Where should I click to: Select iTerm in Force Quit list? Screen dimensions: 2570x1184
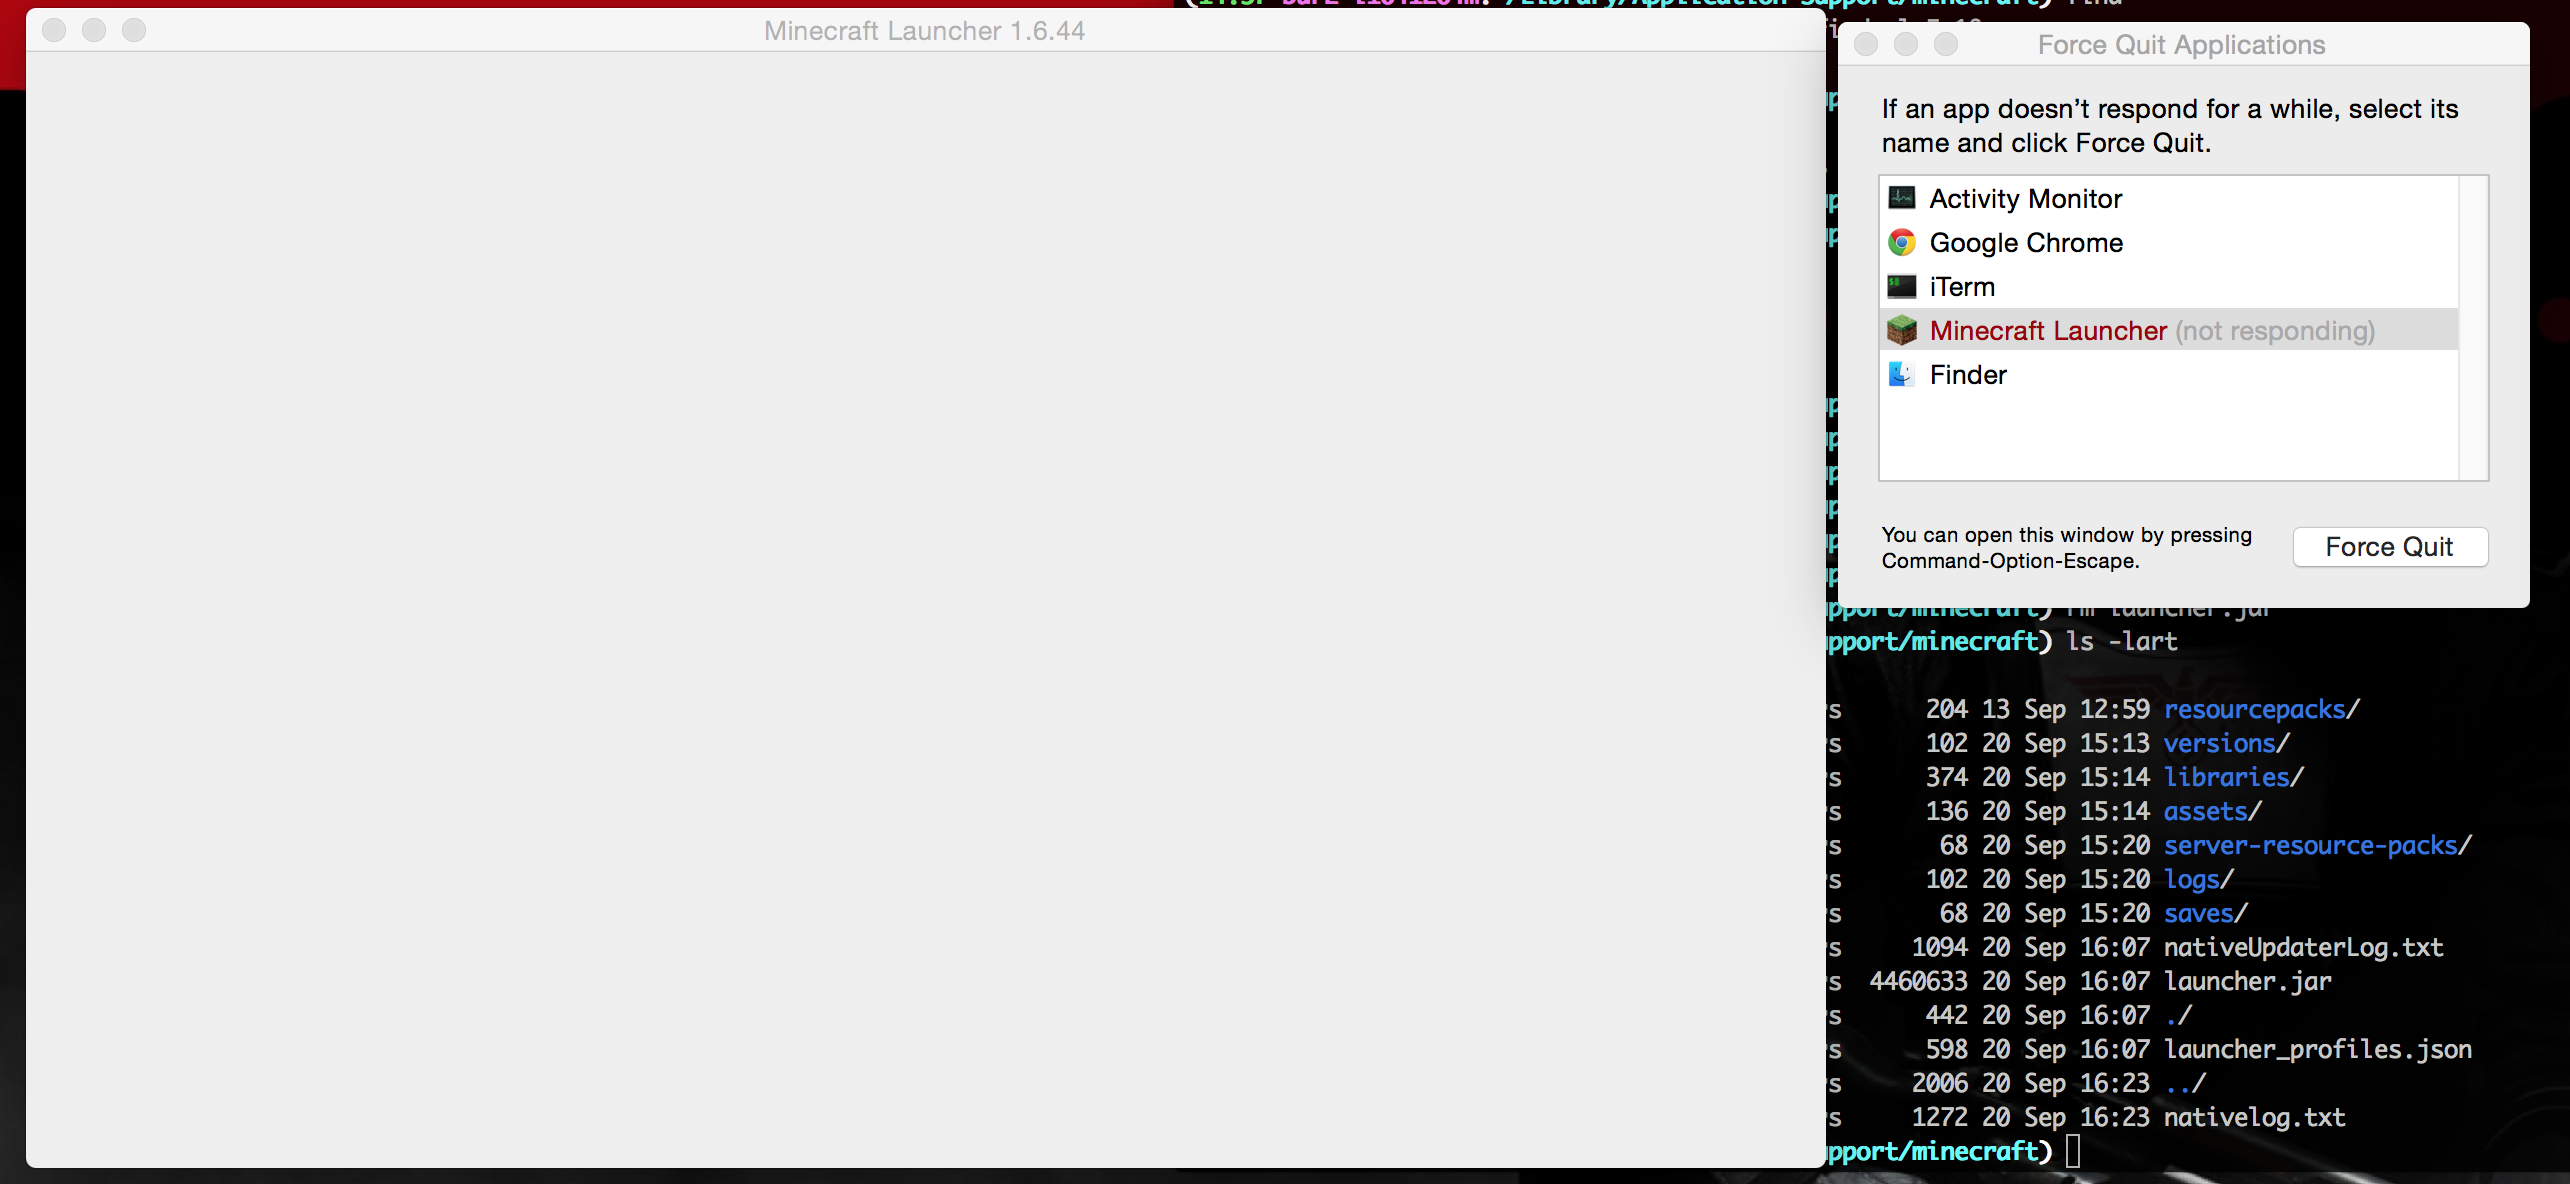coord(1962,287)
